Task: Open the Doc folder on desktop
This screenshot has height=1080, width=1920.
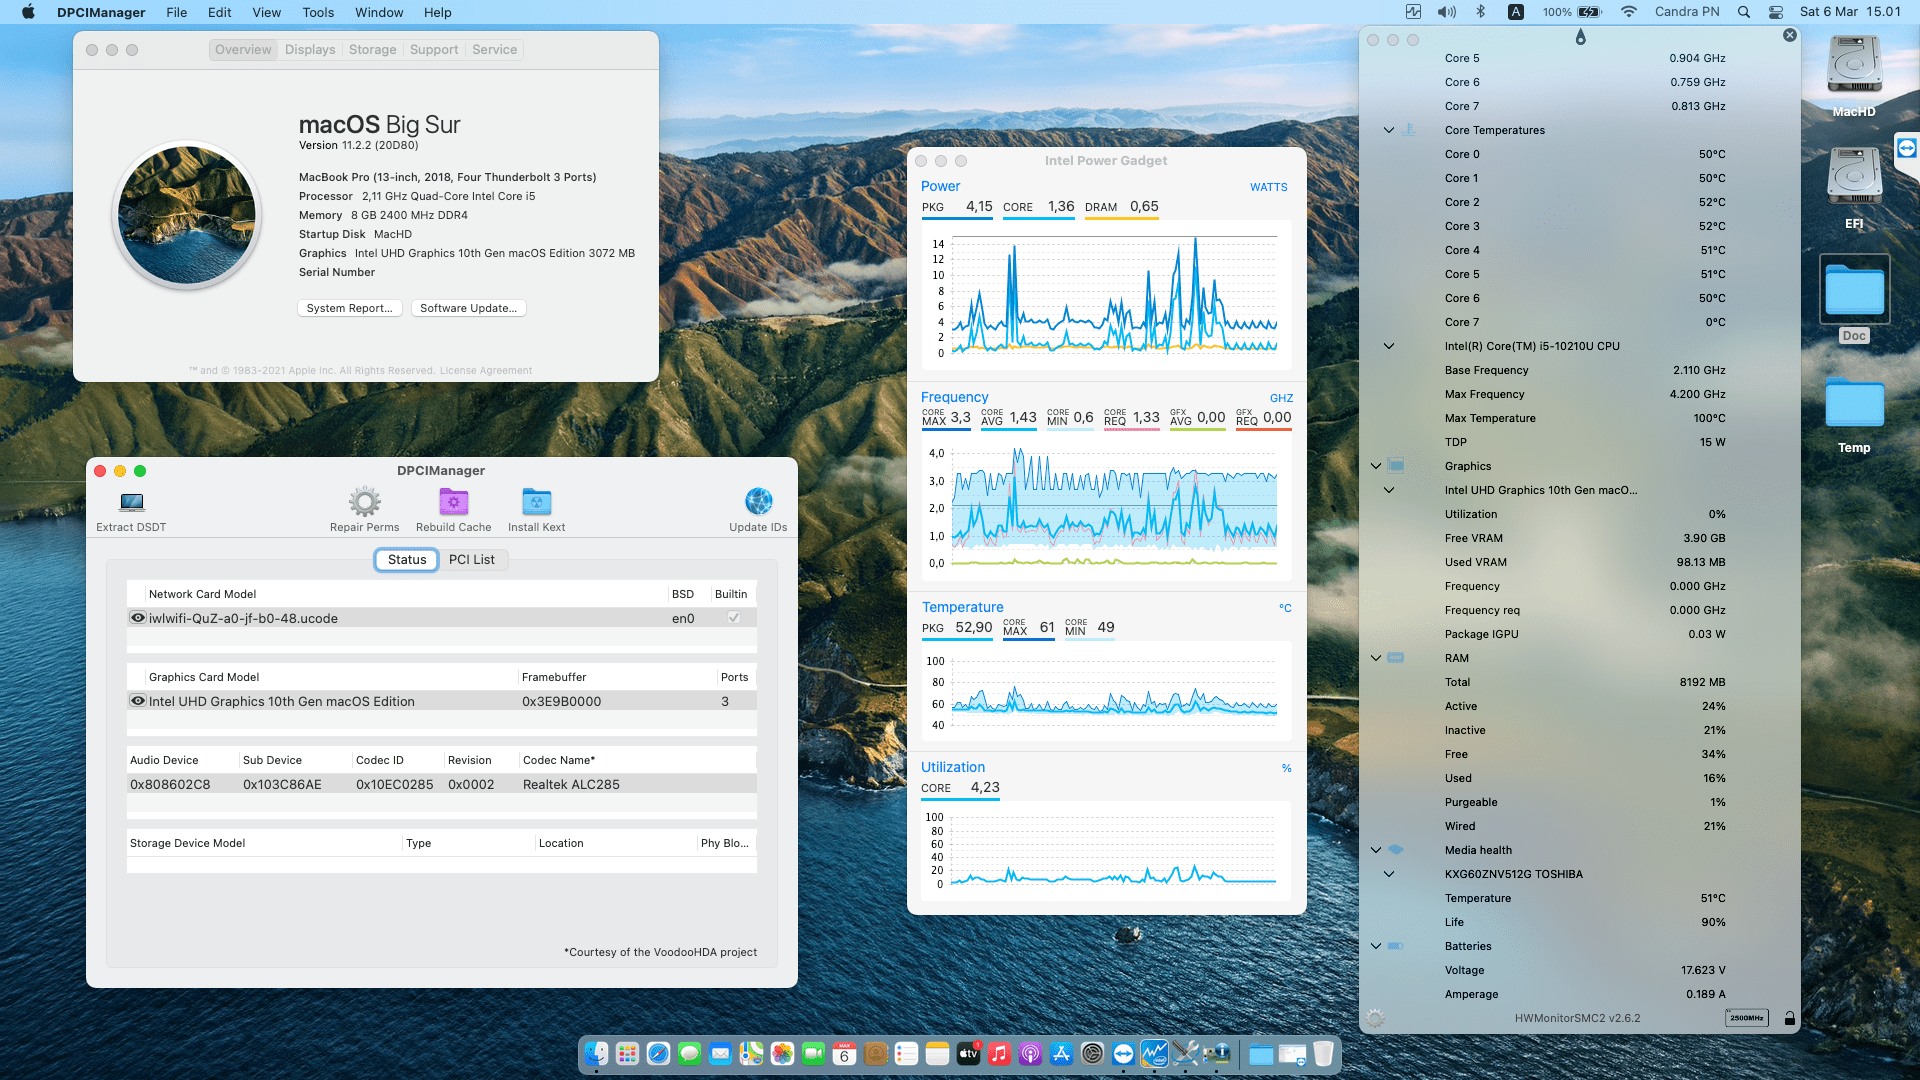Action: pyautogui.click(x=1854, y=291)
